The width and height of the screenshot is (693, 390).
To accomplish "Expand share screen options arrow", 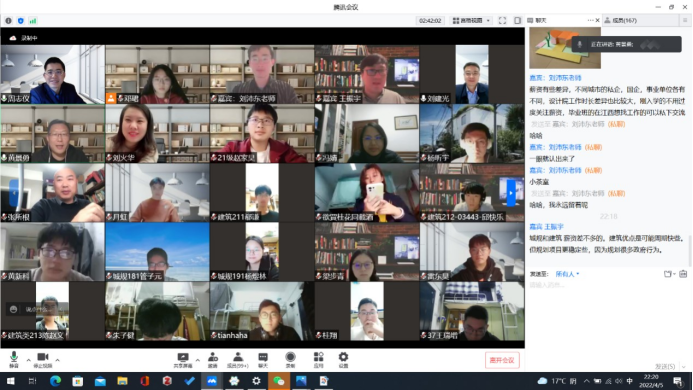I will click(197, 360).
